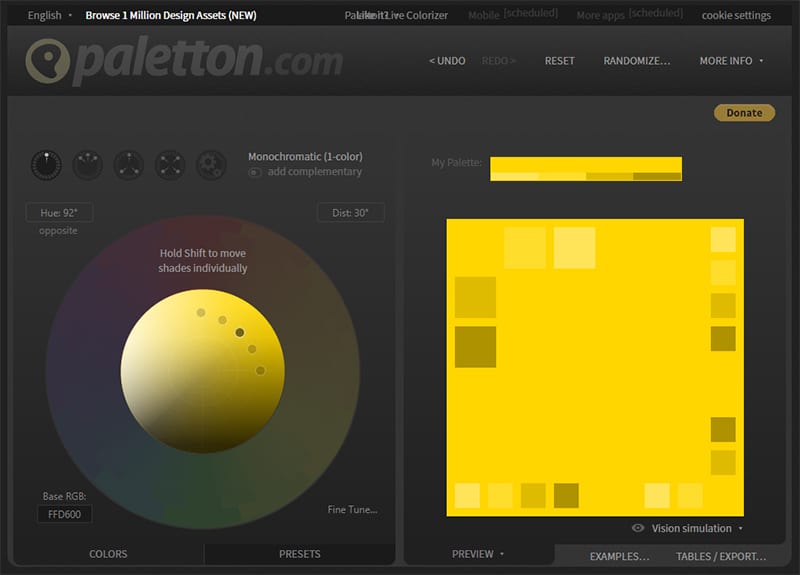800x575 pixels.
Task: Select the Adjacent colors scheme icon
Action: click(x=88, y=165)
